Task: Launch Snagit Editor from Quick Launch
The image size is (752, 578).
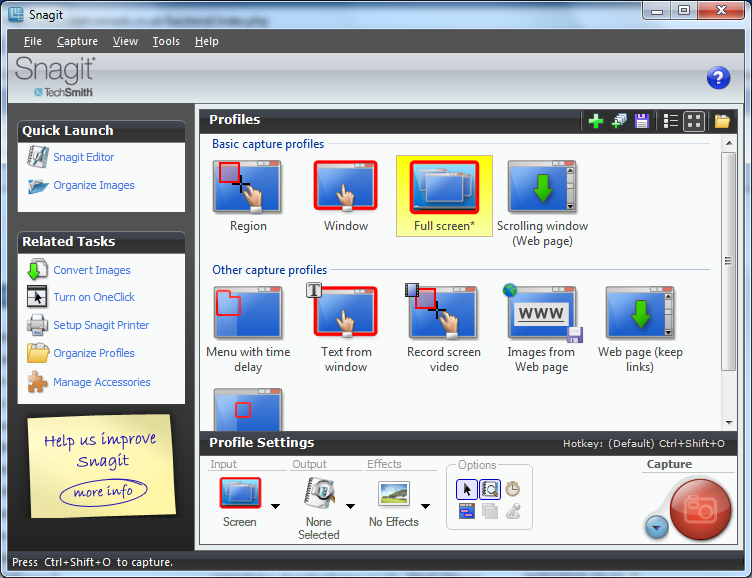Action: (x=83, y=157)
